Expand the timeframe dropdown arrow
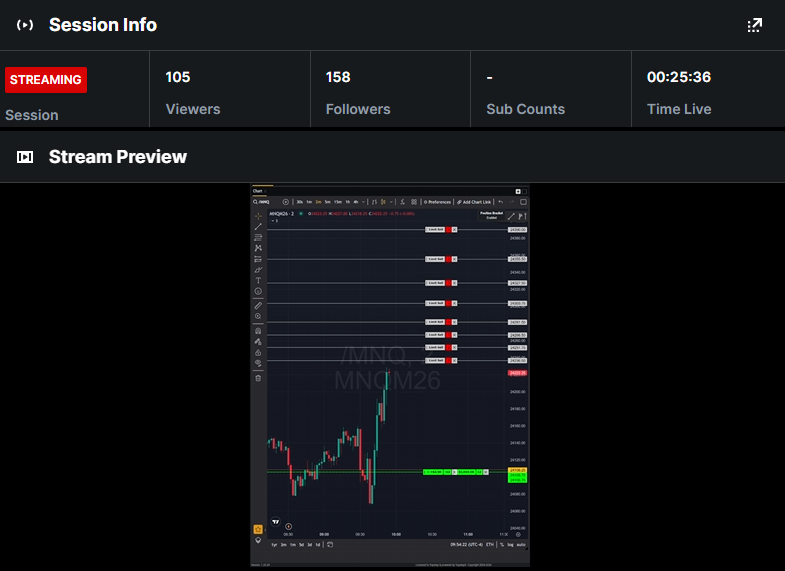 point(363,202)
